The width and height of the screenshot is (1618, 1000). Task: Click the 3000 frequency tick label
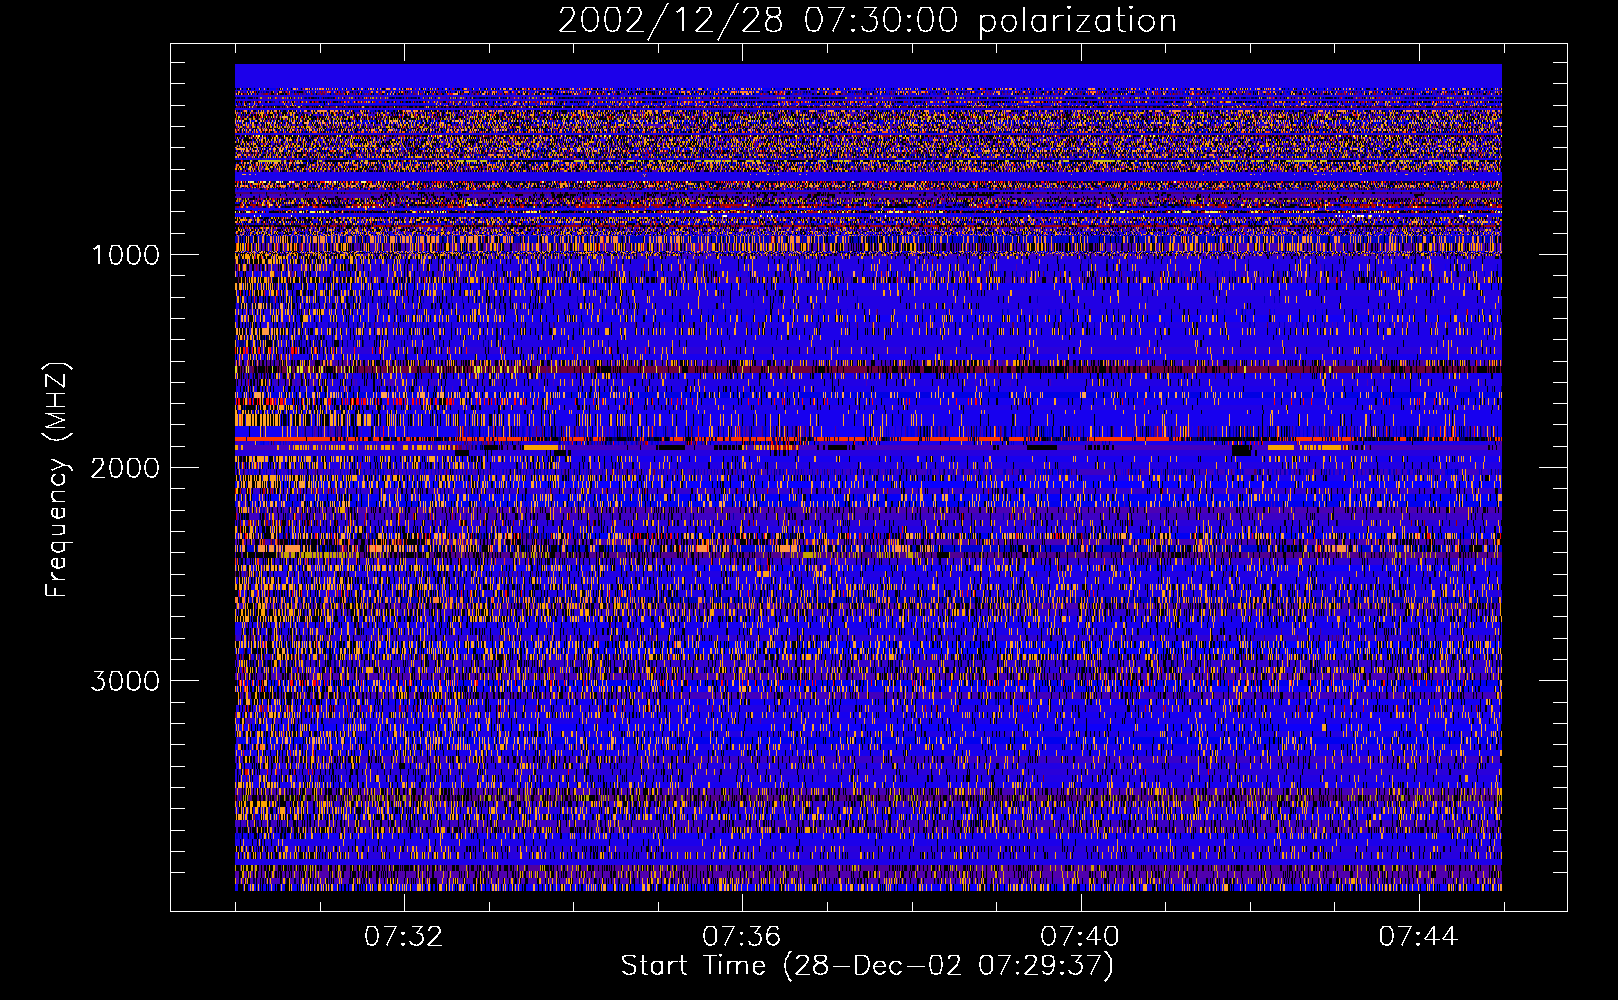point(125,681)
